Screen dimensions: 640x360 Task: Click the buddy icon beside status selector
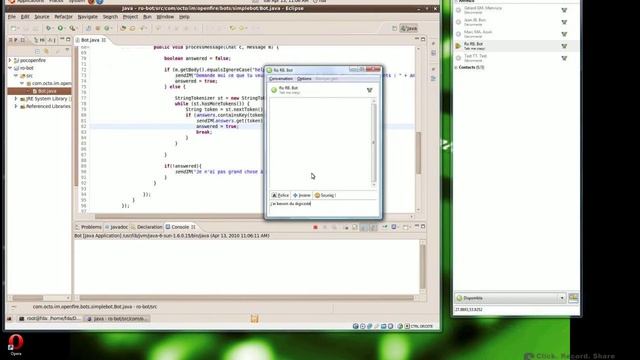click(x=573, y=298)
